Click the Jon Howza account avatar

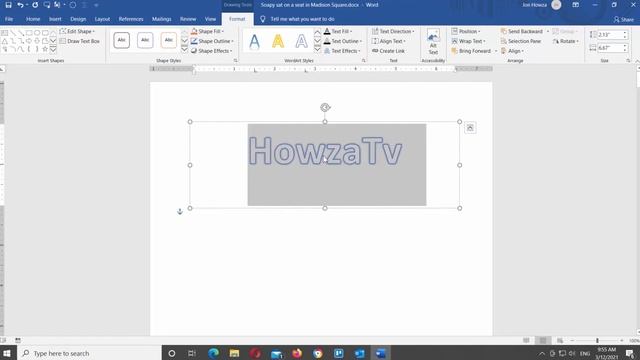pyautogui.click(x=556, y=5)
